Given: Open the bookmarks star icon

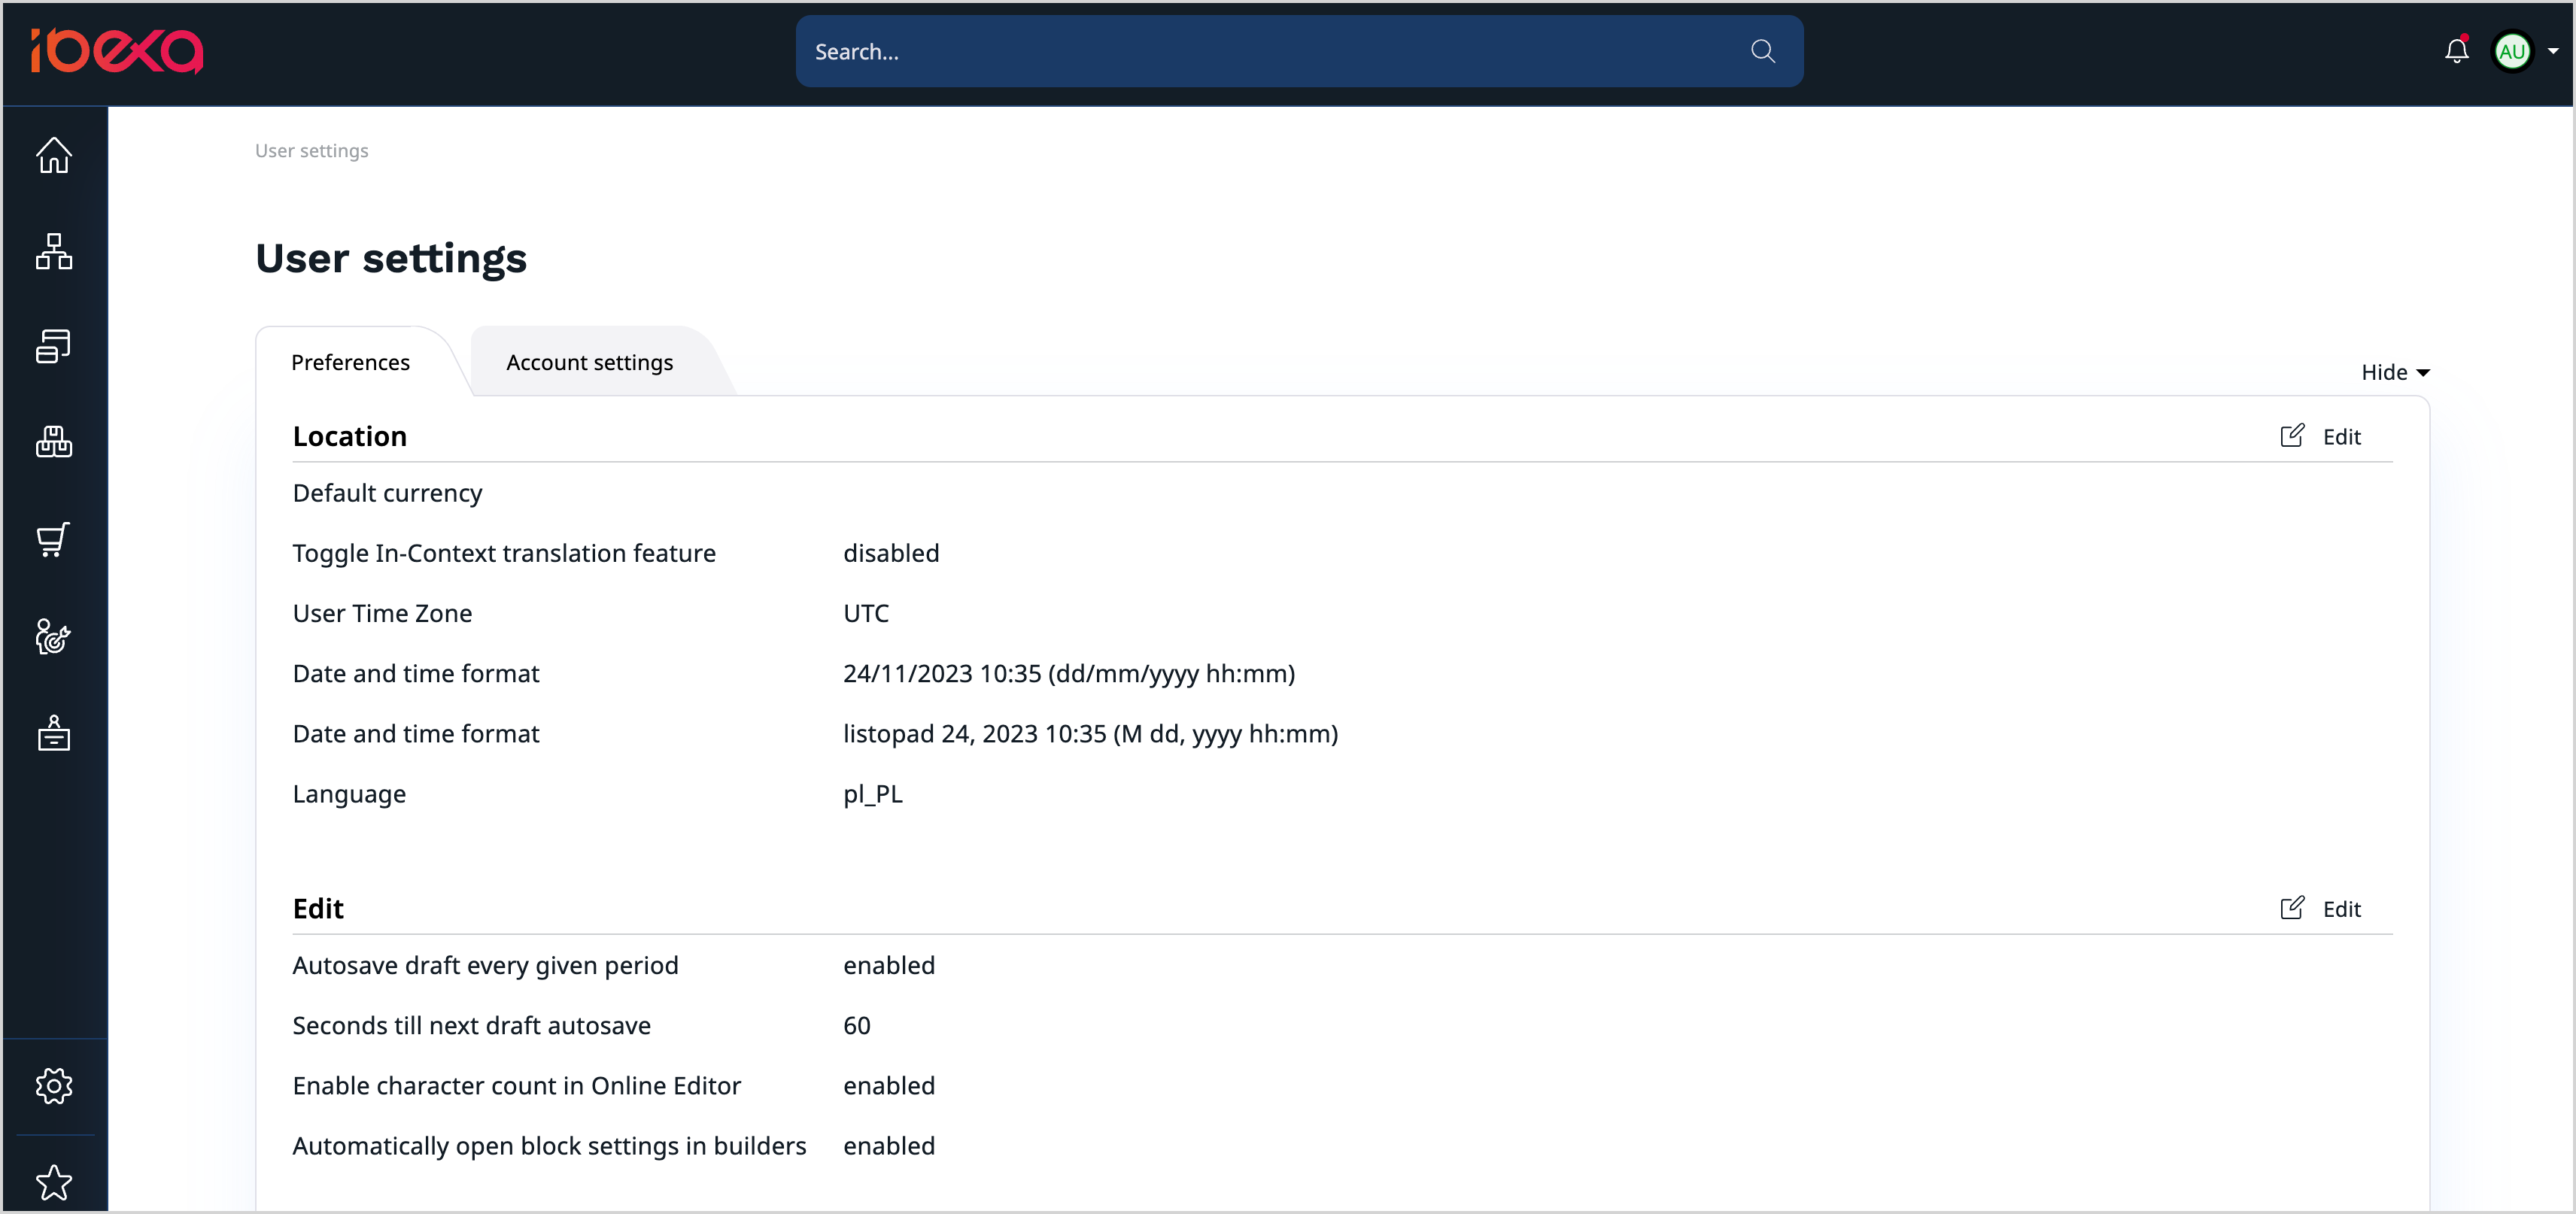Looking at the screenshot, I should pos(54,1182).
